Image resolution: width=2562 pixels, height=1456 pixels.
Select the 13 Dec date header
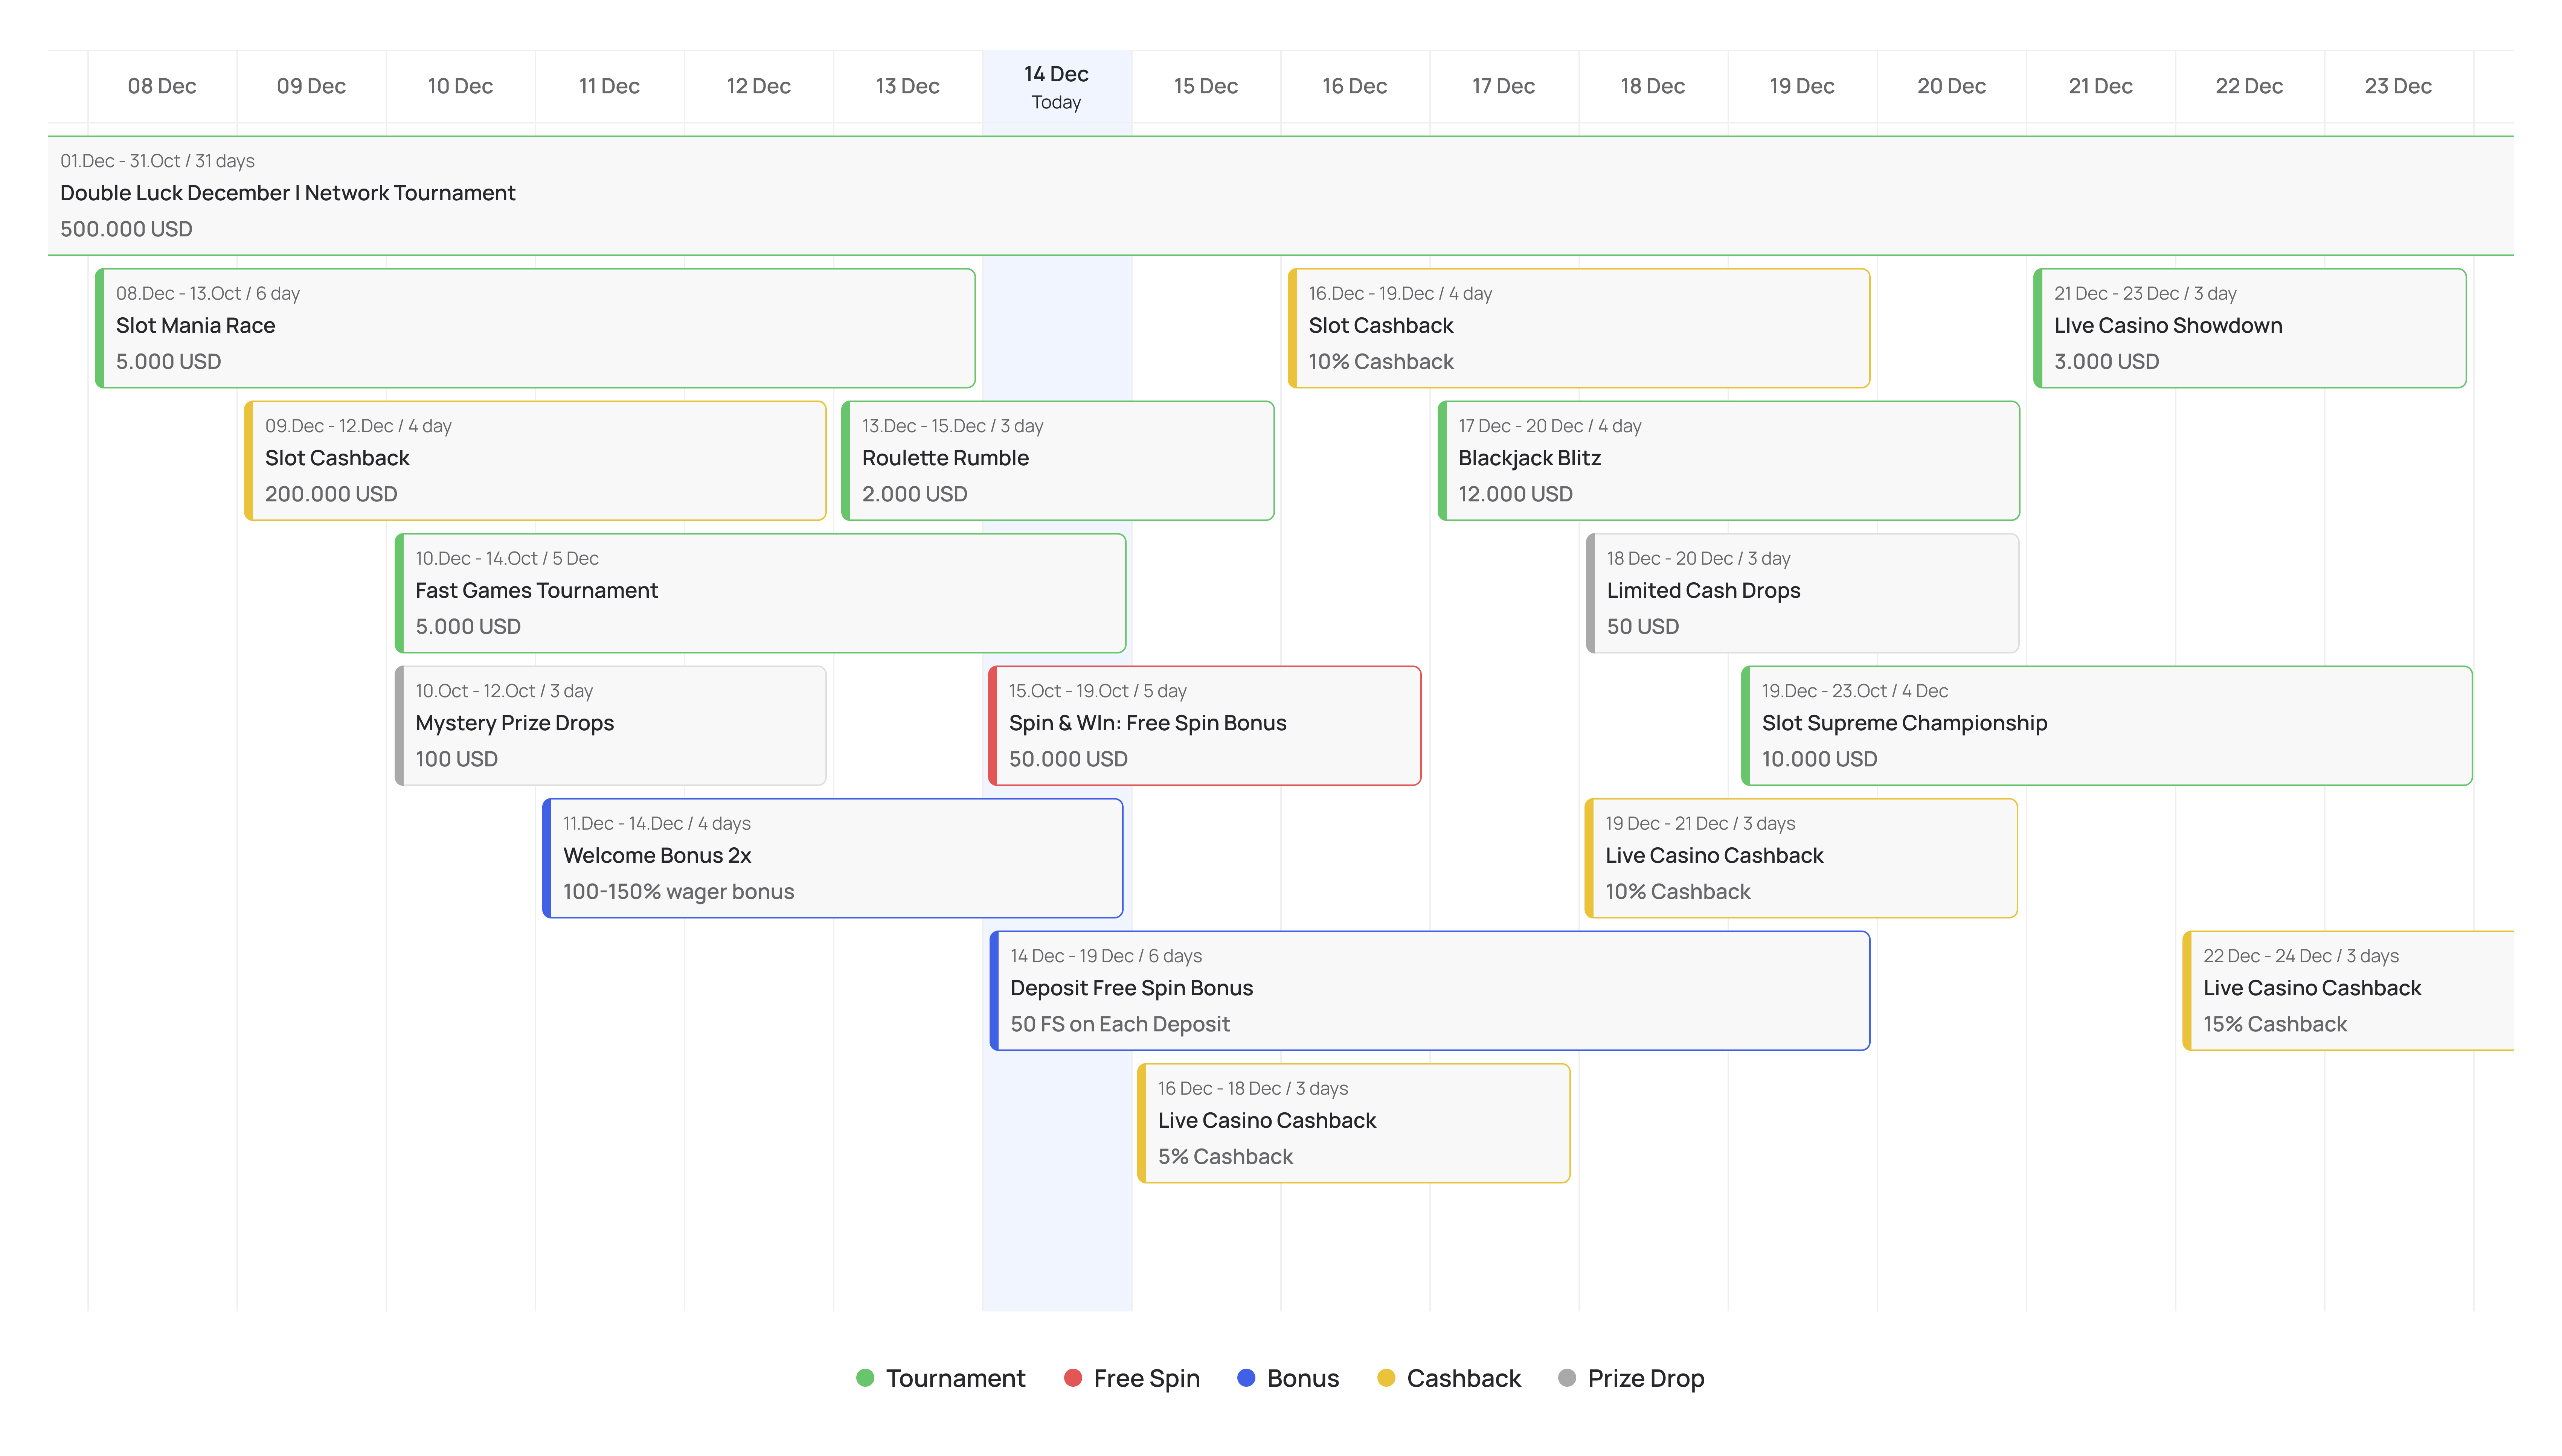tap(907, 87)
